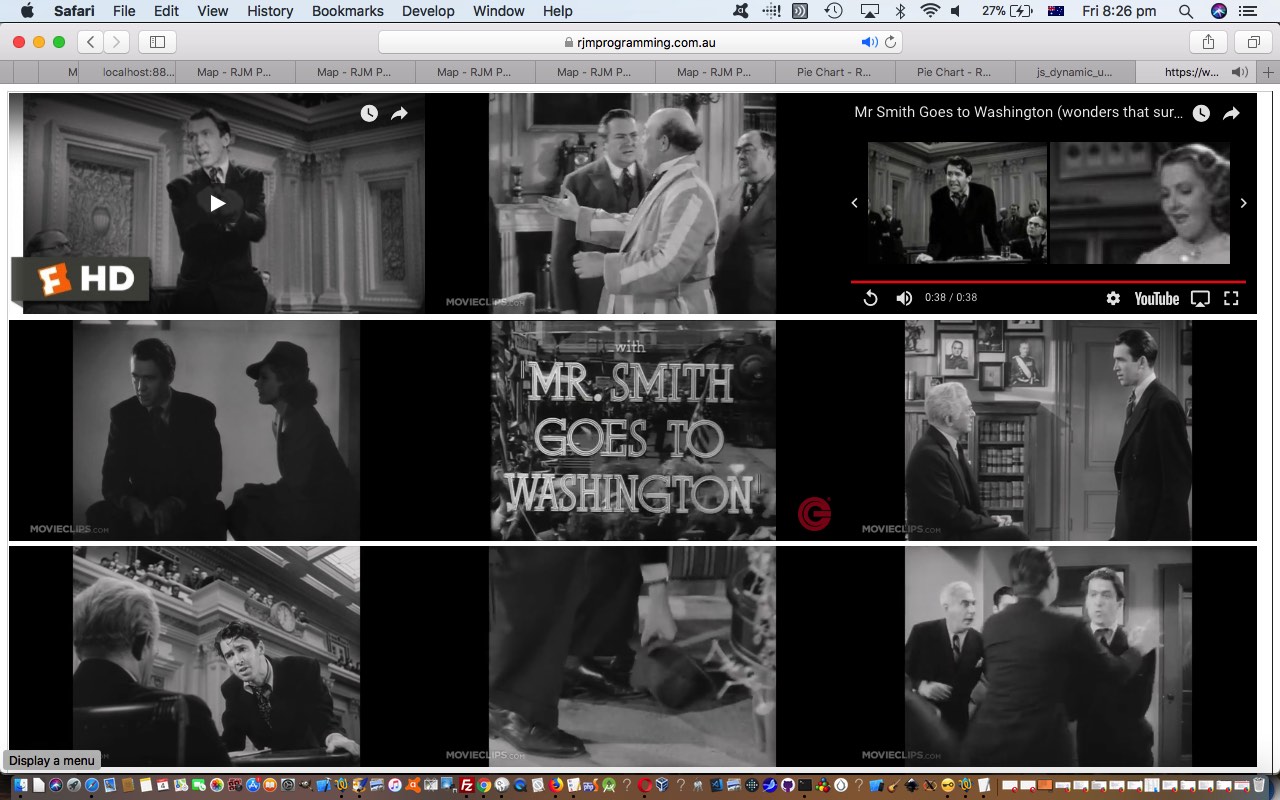This screenshot has height=800, width=1280.
Task: Open Google Chrome from the Dock
Action: (483, 785)
